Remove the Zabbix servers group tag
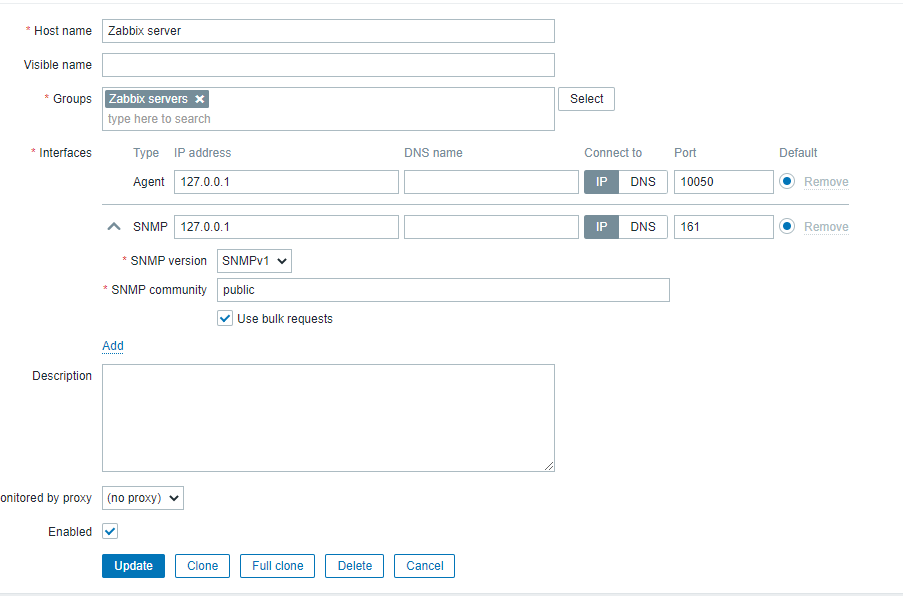 click(200, 99)
